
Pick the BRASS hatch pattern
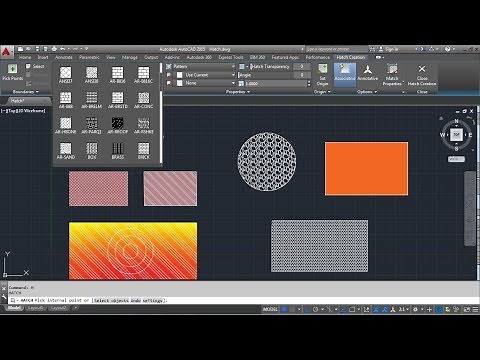(x=118, y=151)
